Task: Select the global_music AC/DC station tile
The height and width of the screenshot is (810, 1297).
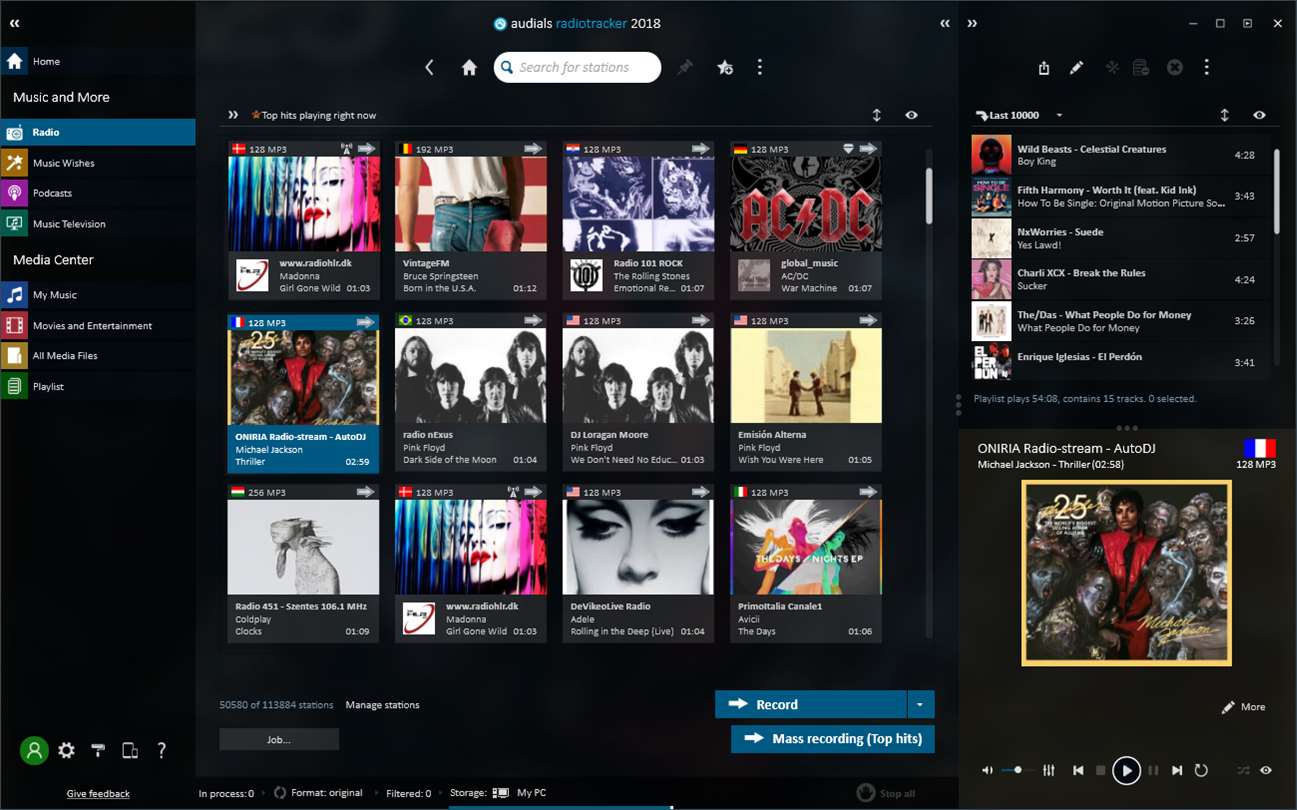Action: 806,220
